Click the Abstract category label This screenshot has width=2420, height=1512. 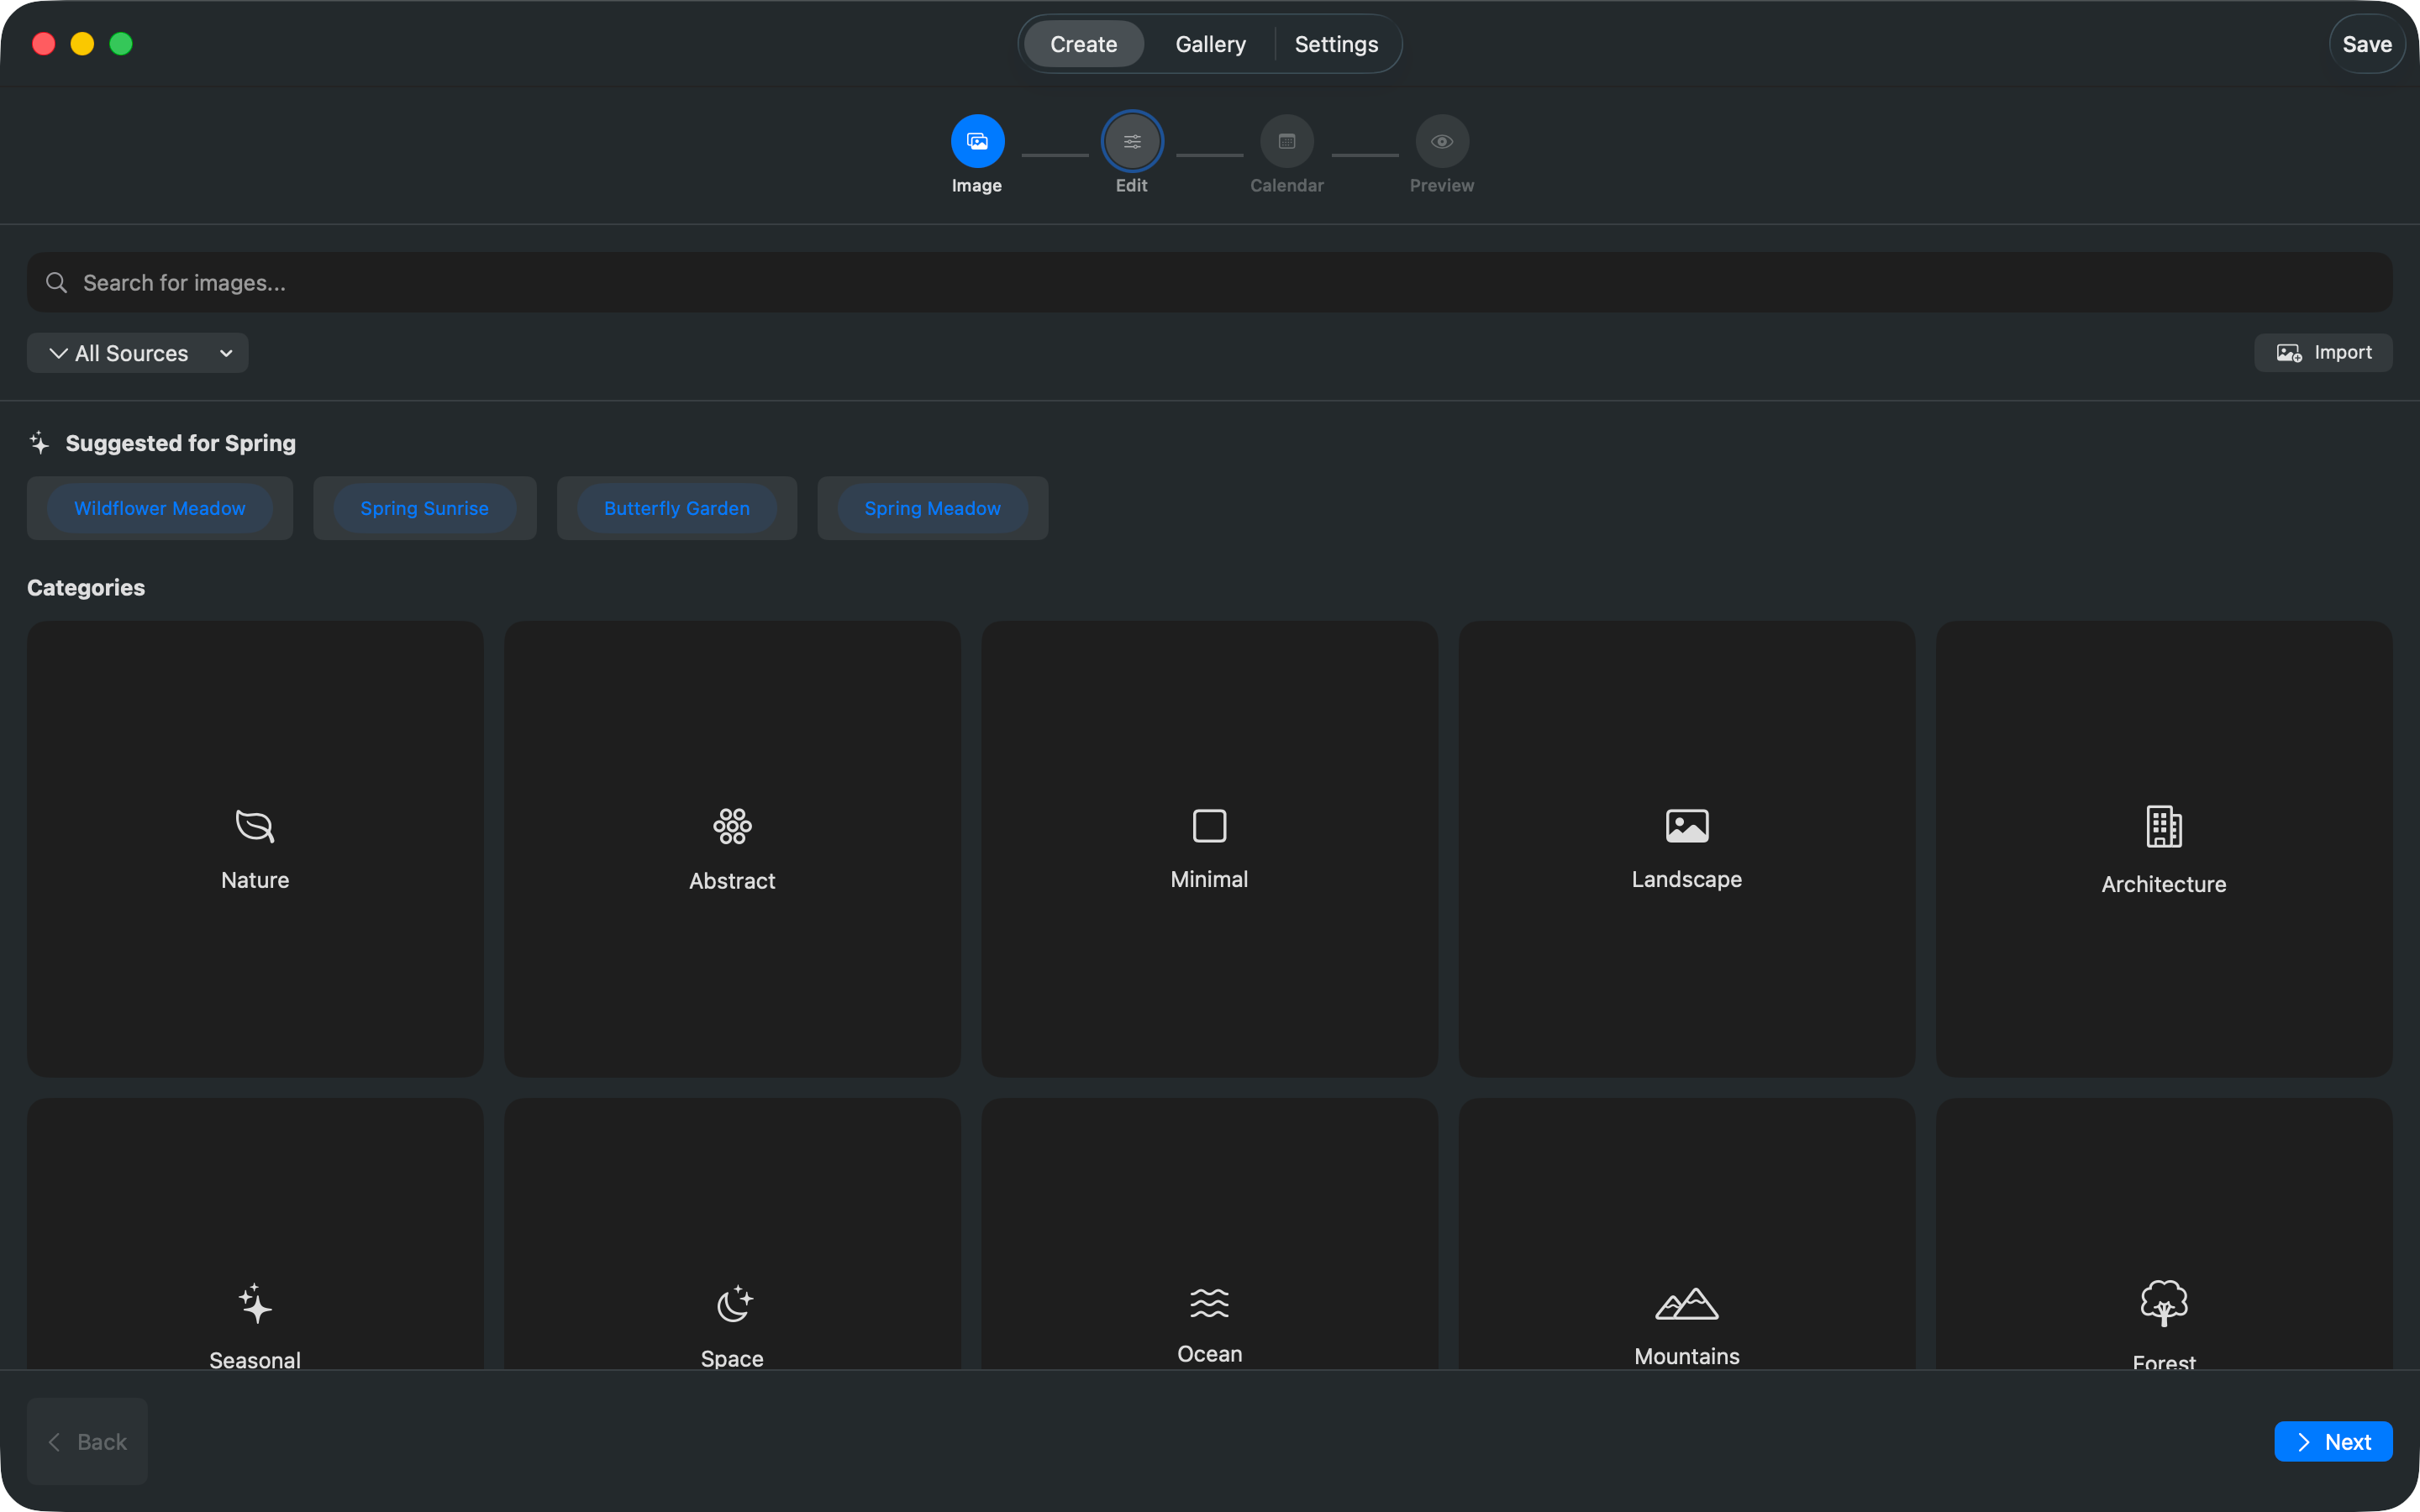[732, 881]
